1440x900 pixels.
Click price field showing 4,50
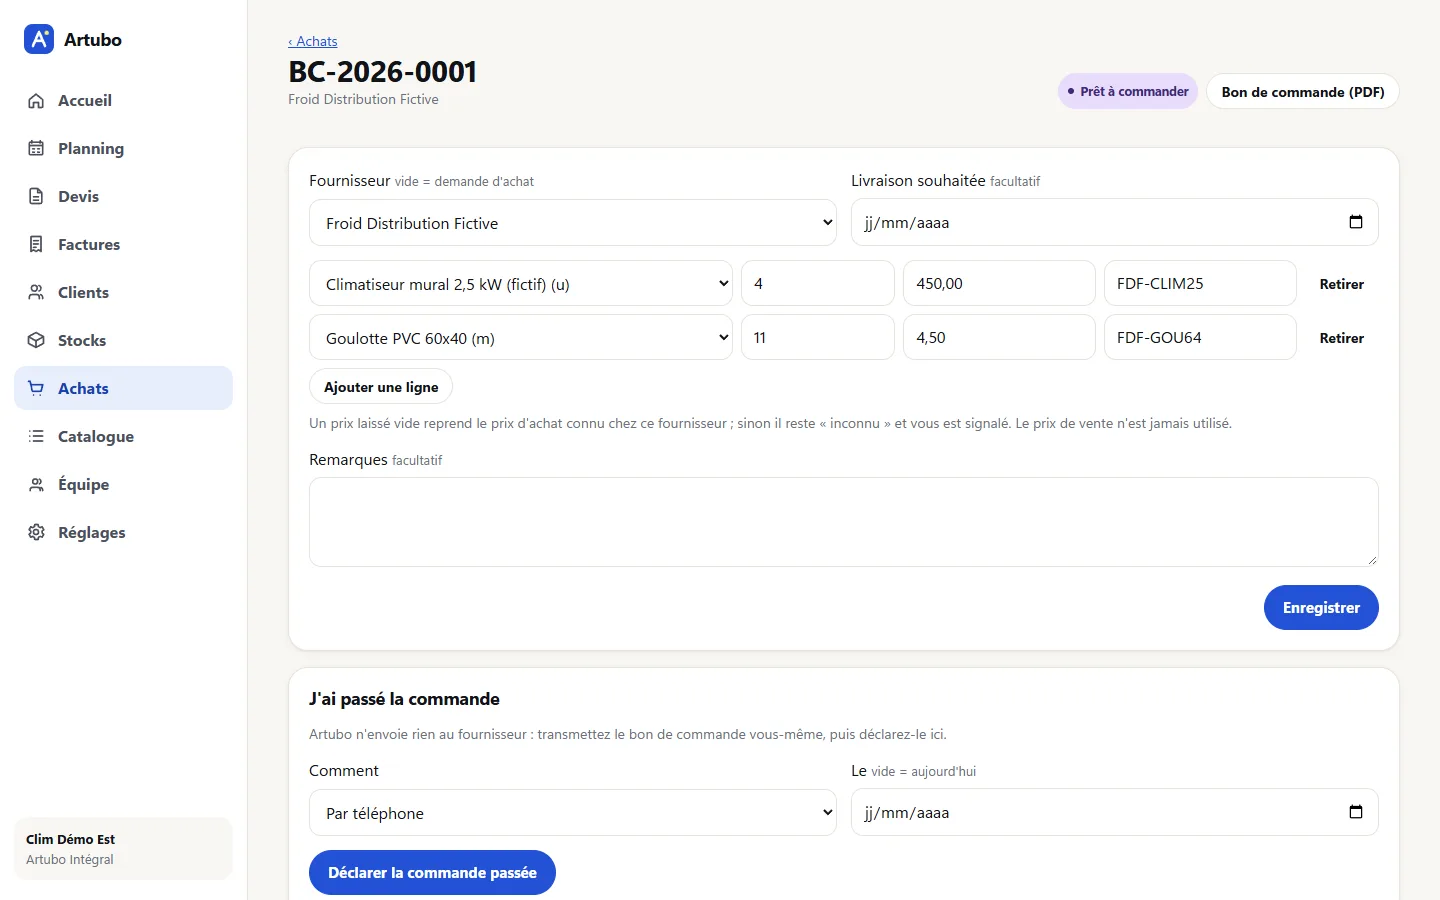[x=999, y=337]
